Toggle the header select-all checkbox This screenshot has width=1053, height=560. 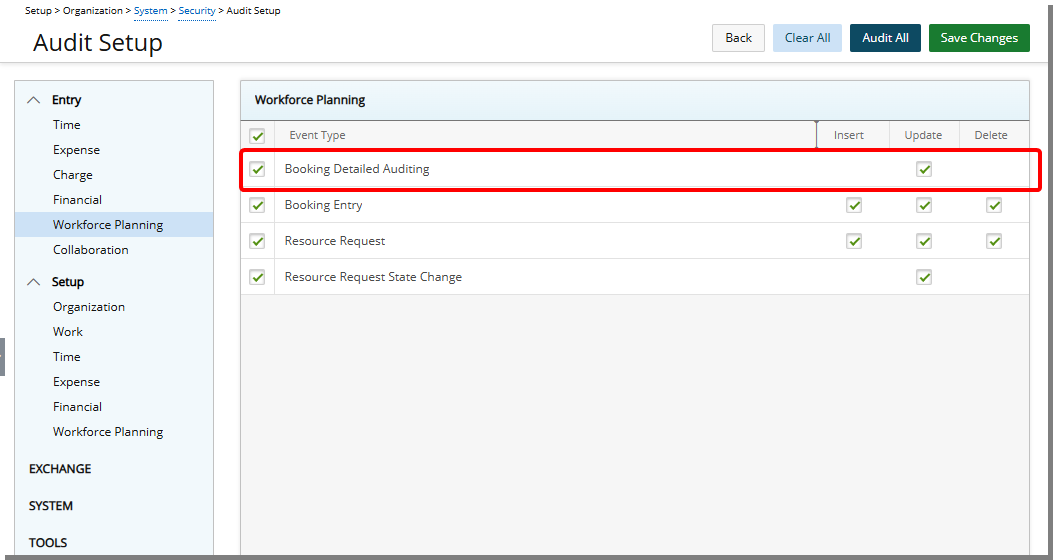pyautogui.click(x=257, y=136)
